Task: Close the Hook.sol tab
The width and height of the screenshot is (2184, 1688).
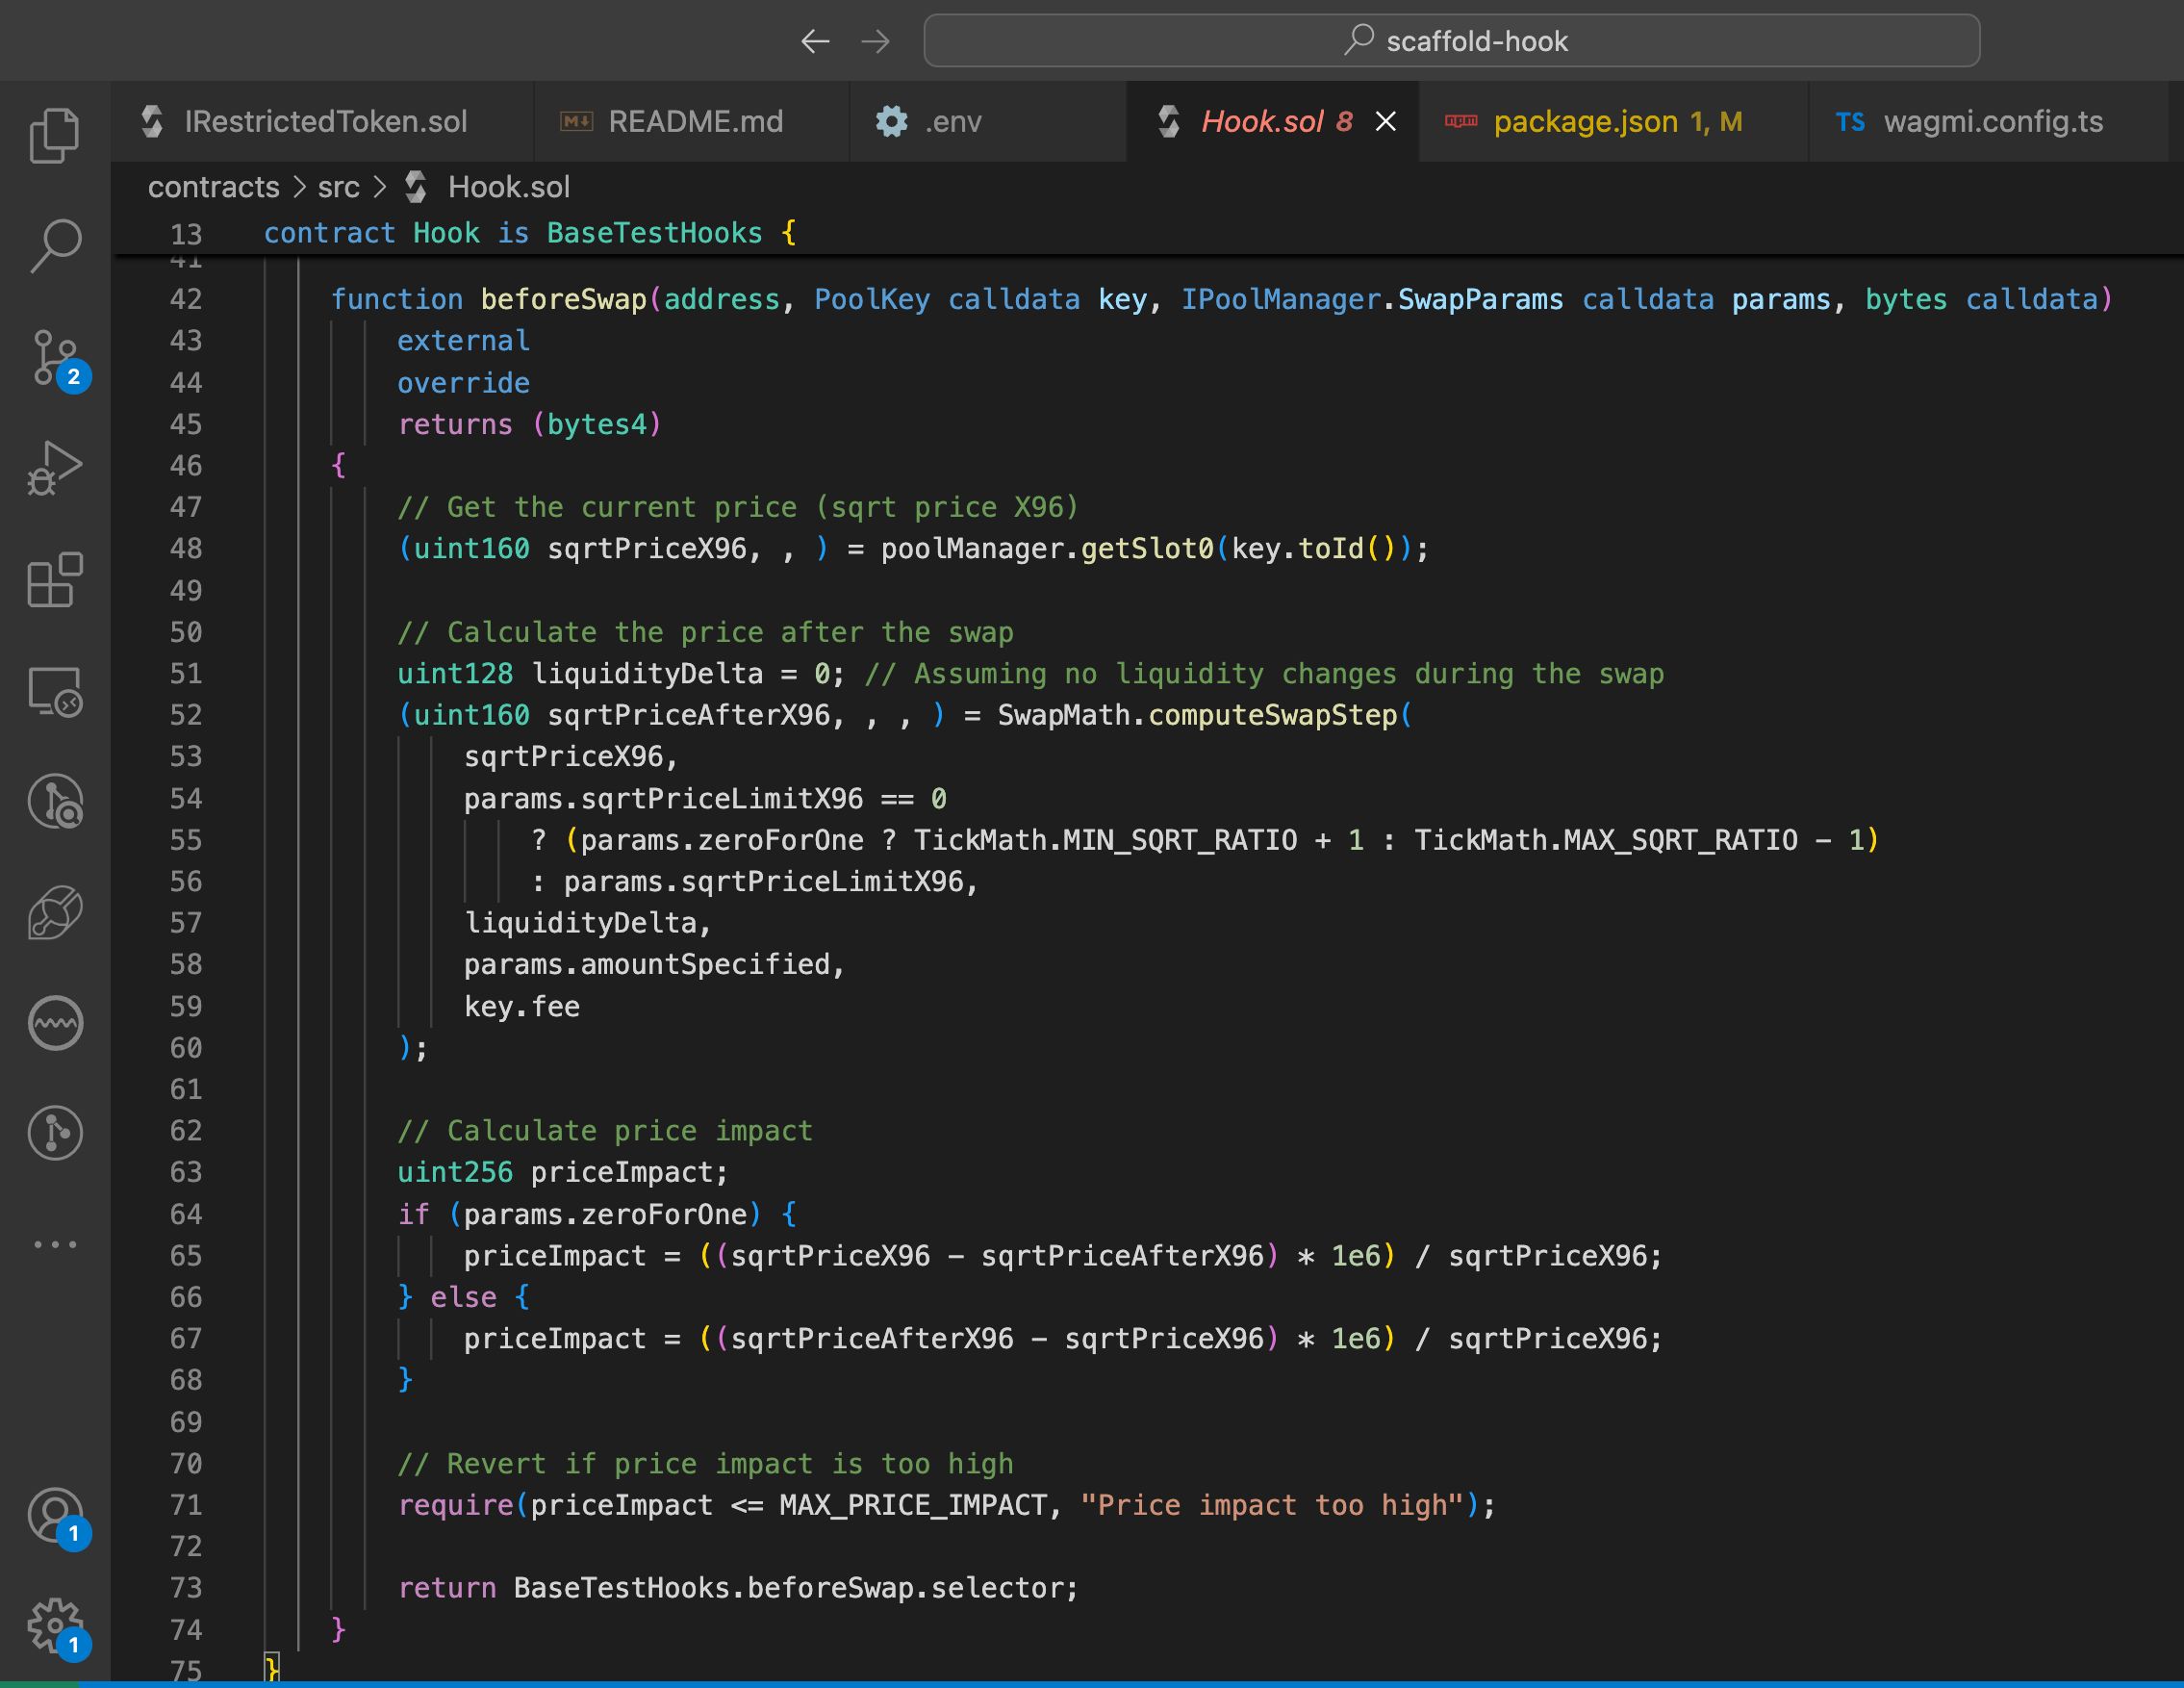Action: [1386, 121]
